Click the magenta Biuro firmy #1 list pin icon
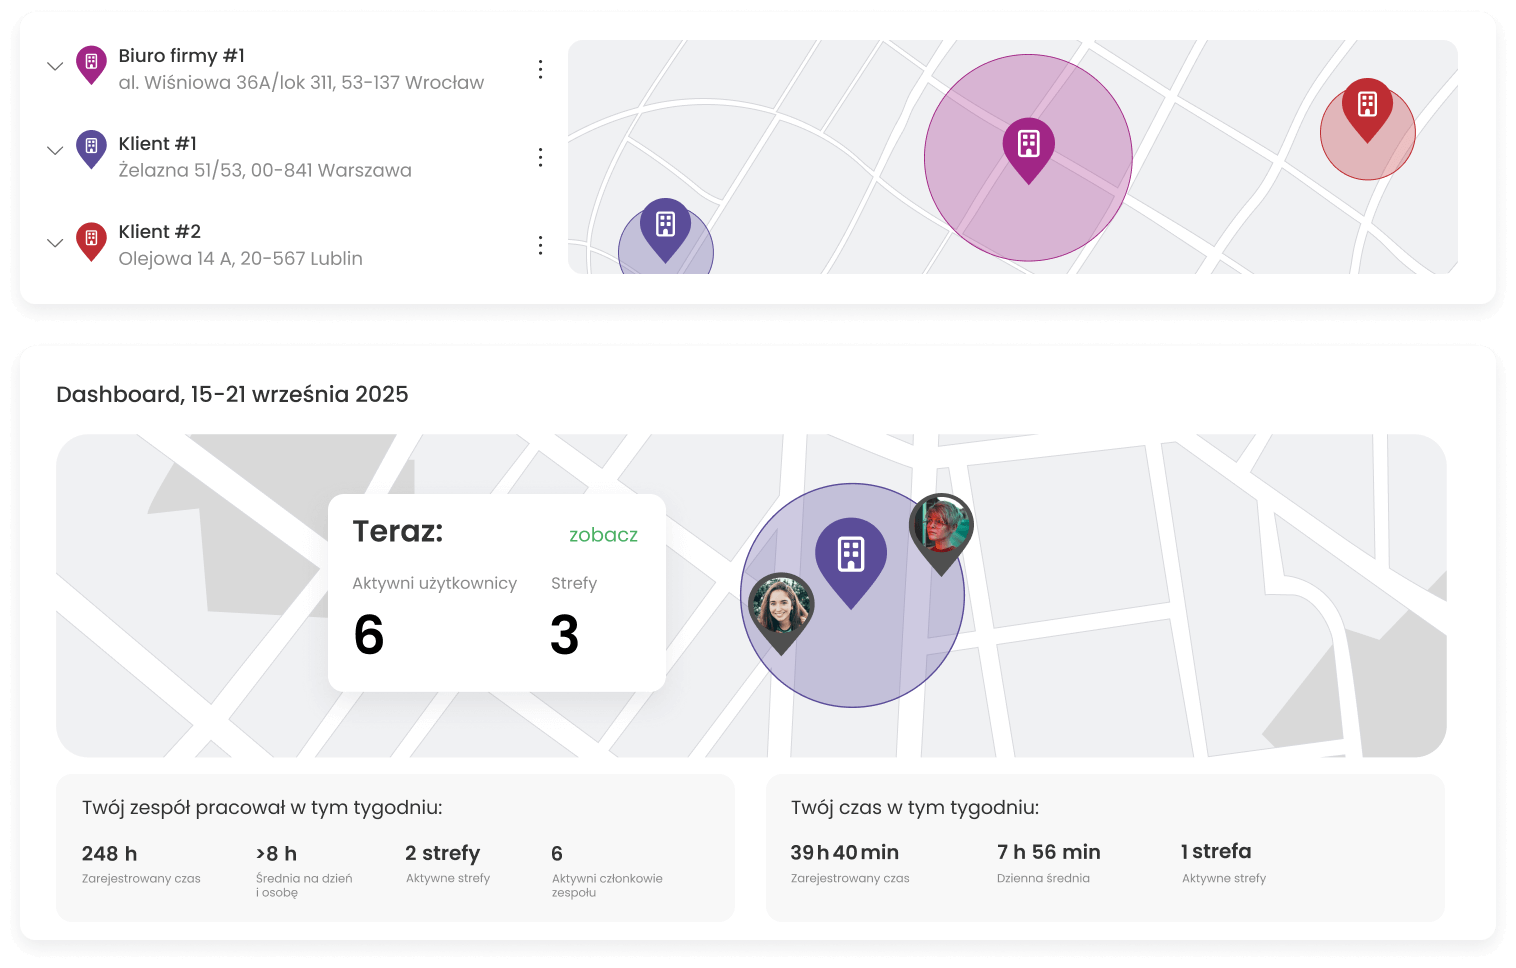 (91, 64)
